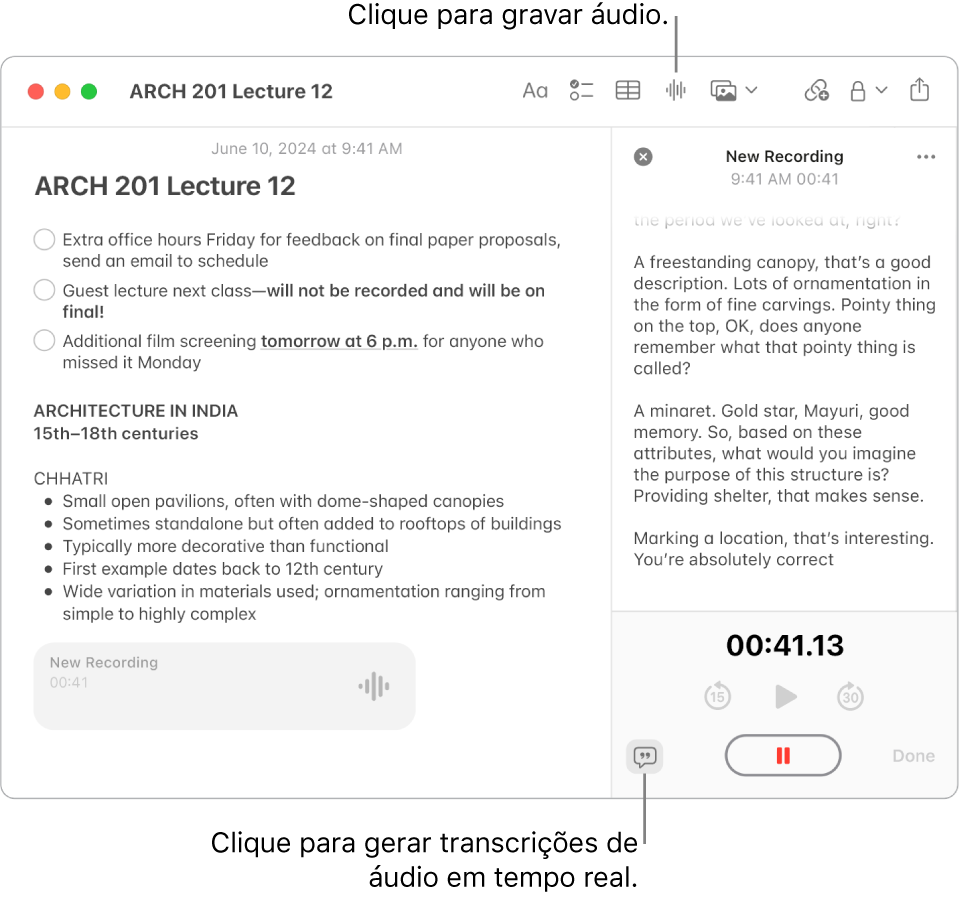This screenshot has width=960, height=899.
Task: Open the New Recording attachment in the note
Action: tap(224, 686)
